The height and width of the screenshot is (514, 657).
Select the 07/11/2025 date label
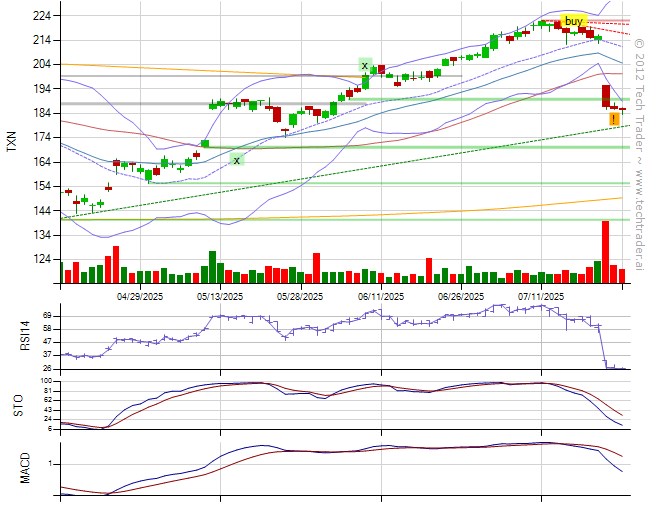(541, 297)
